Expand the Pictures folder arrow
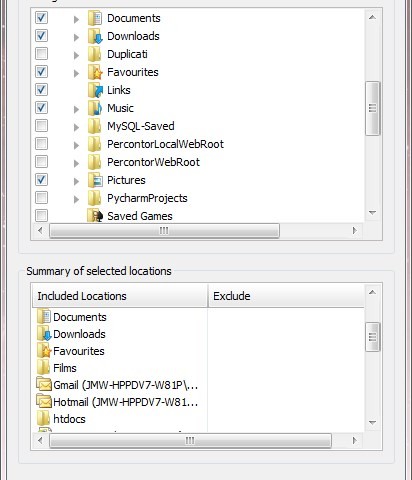This screenshot has height=480, width=412. 76,181
